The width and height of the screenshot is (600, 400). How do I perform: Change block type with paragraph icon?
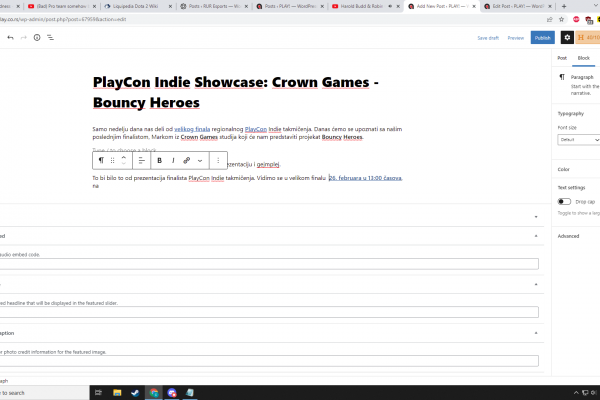(101, 160)
